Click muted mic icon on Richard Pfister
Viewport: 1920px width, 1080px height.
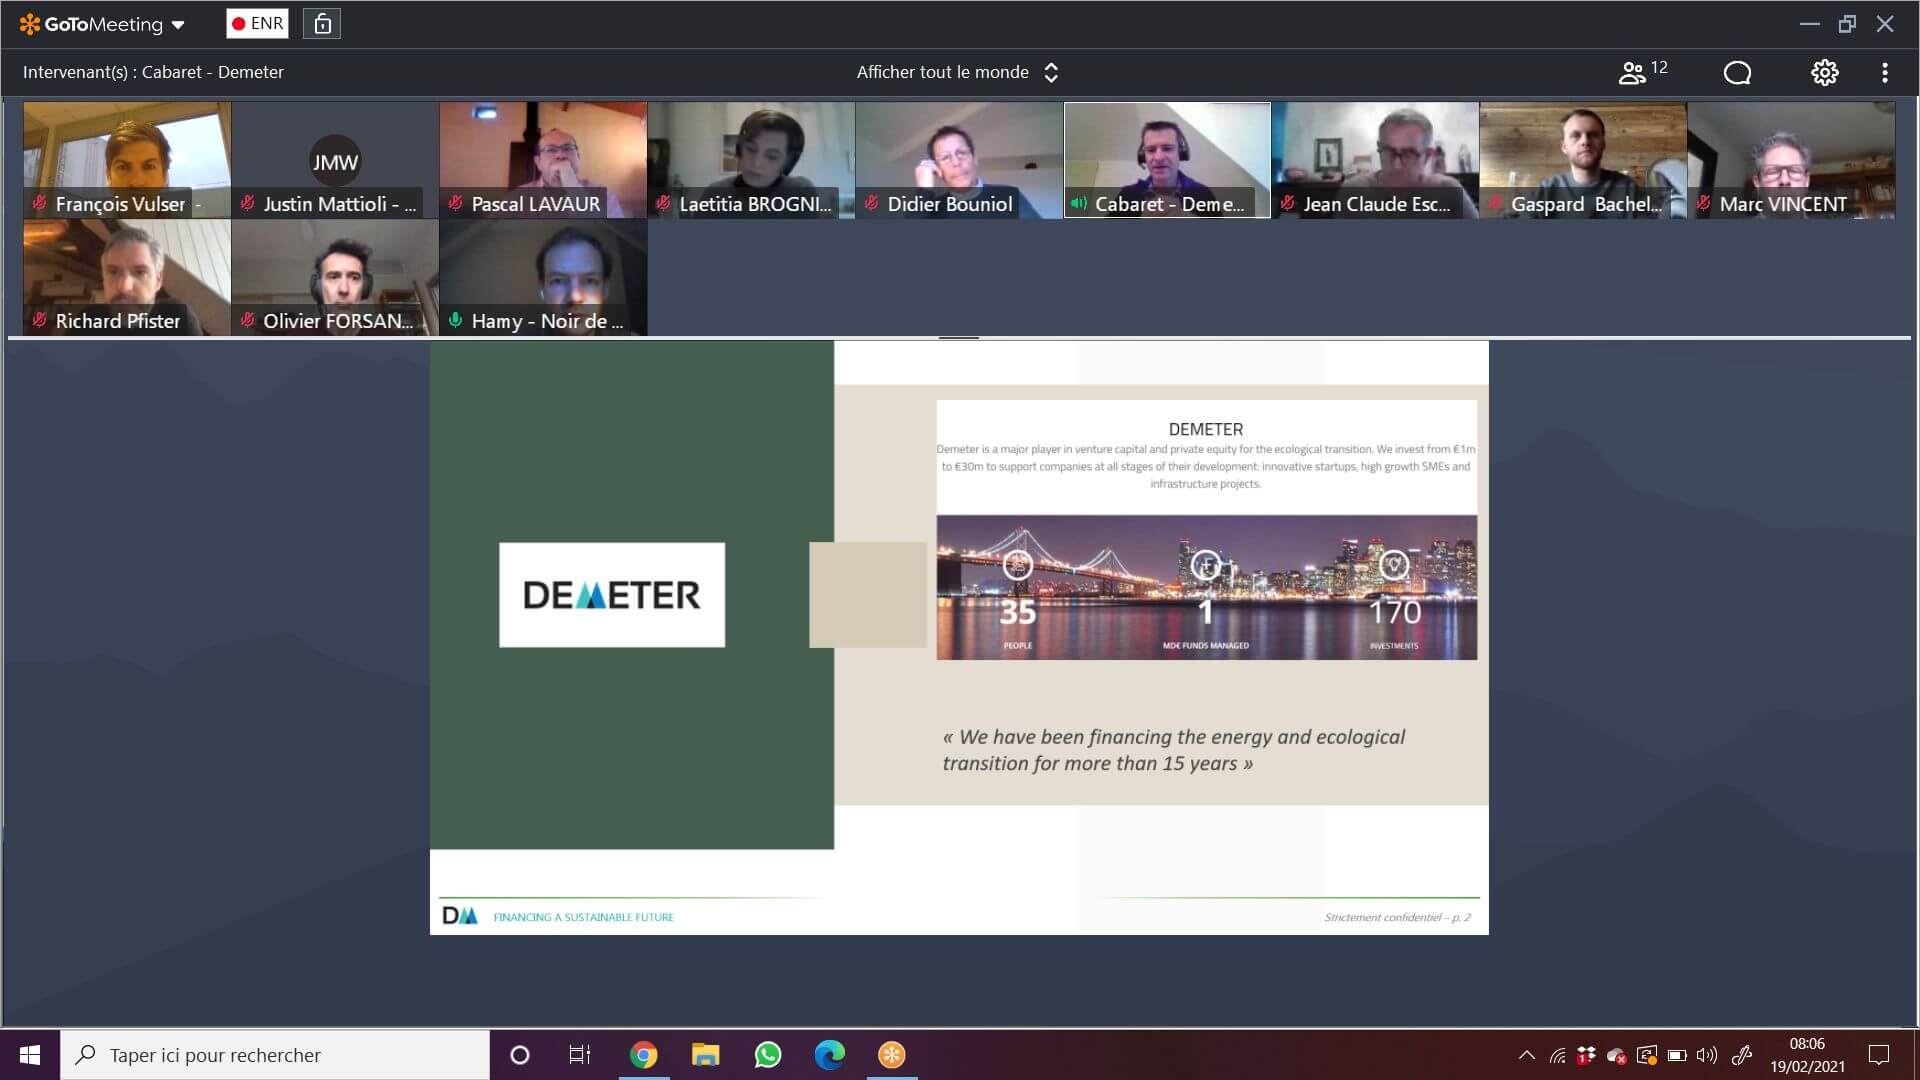(40, 321)
